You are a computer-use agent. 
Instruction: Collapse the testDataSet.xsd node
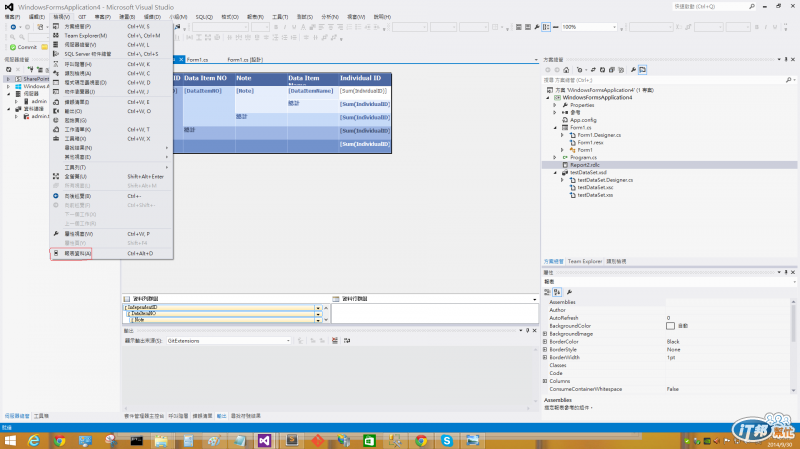(555, 172)
